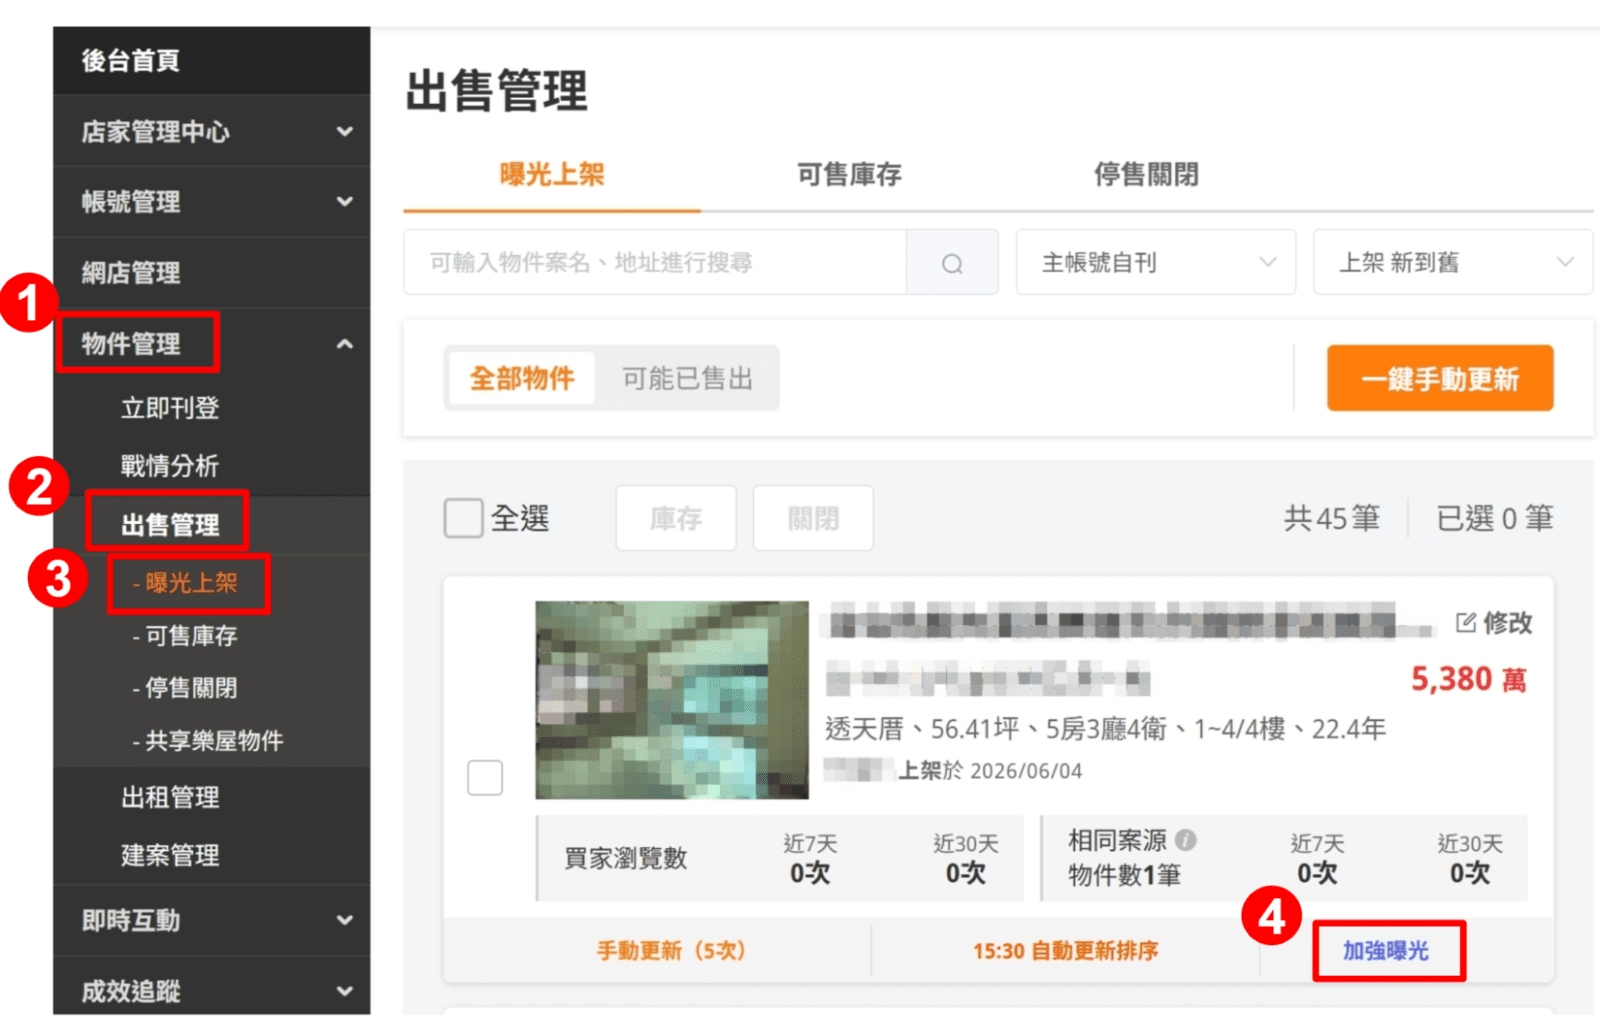Open the 主帳號自刊 dropdown
Viewport: 1600px width, 1030px height.
coord(1156,262)
